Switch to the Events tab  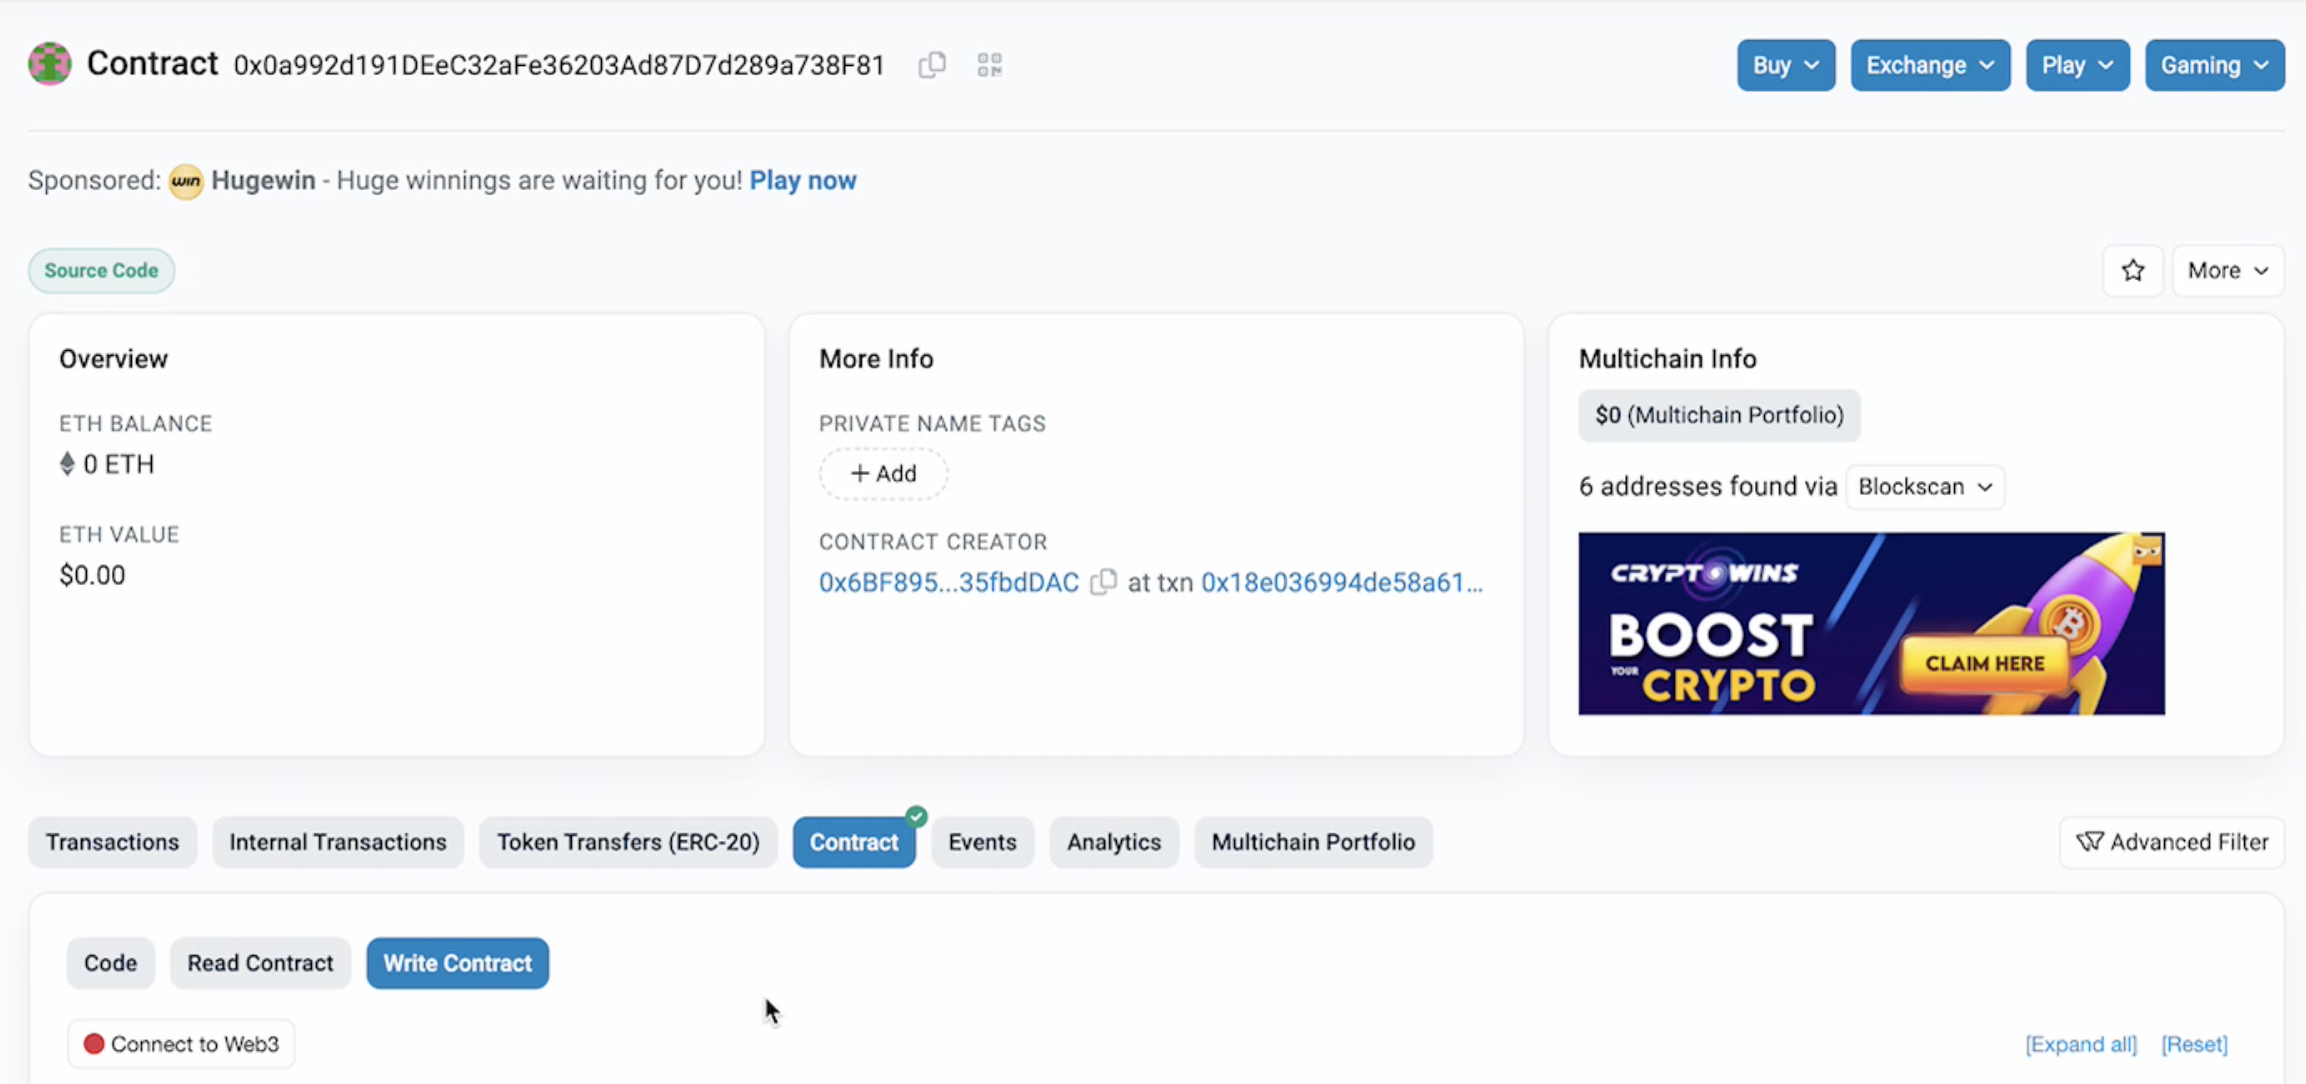982,842
